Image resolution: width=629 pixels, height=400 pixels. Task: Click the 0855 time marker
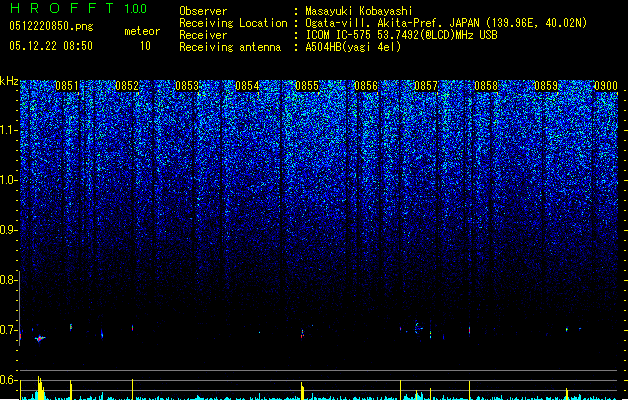pos(307,86)
